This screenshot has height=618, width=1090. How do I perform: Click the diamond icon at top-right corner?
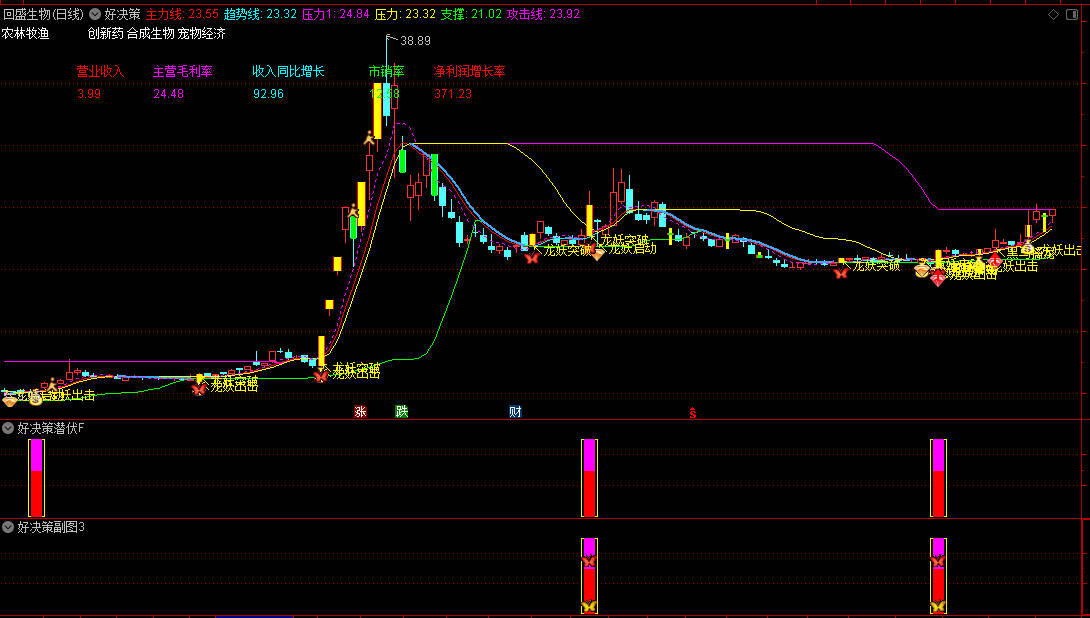pos(1054,15)
